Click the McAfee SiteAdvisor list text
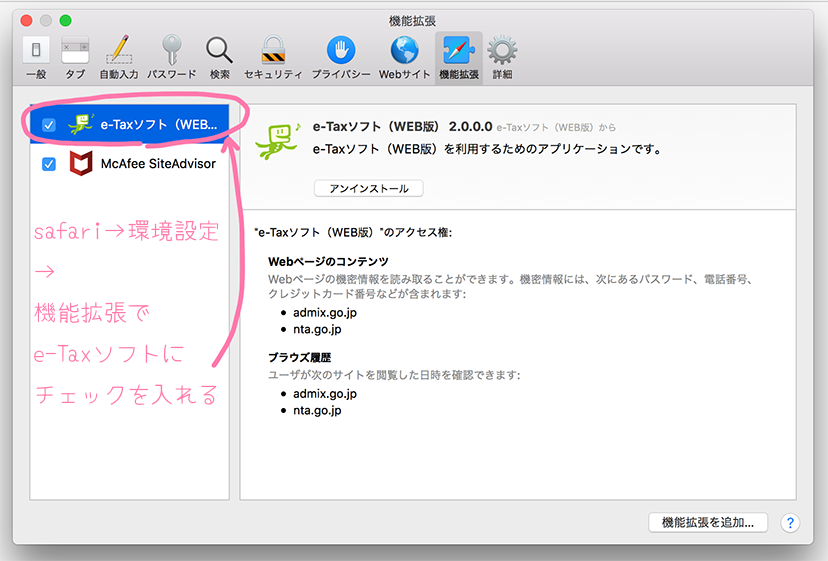This screenshot has width=828, height=561. point(158,164)
